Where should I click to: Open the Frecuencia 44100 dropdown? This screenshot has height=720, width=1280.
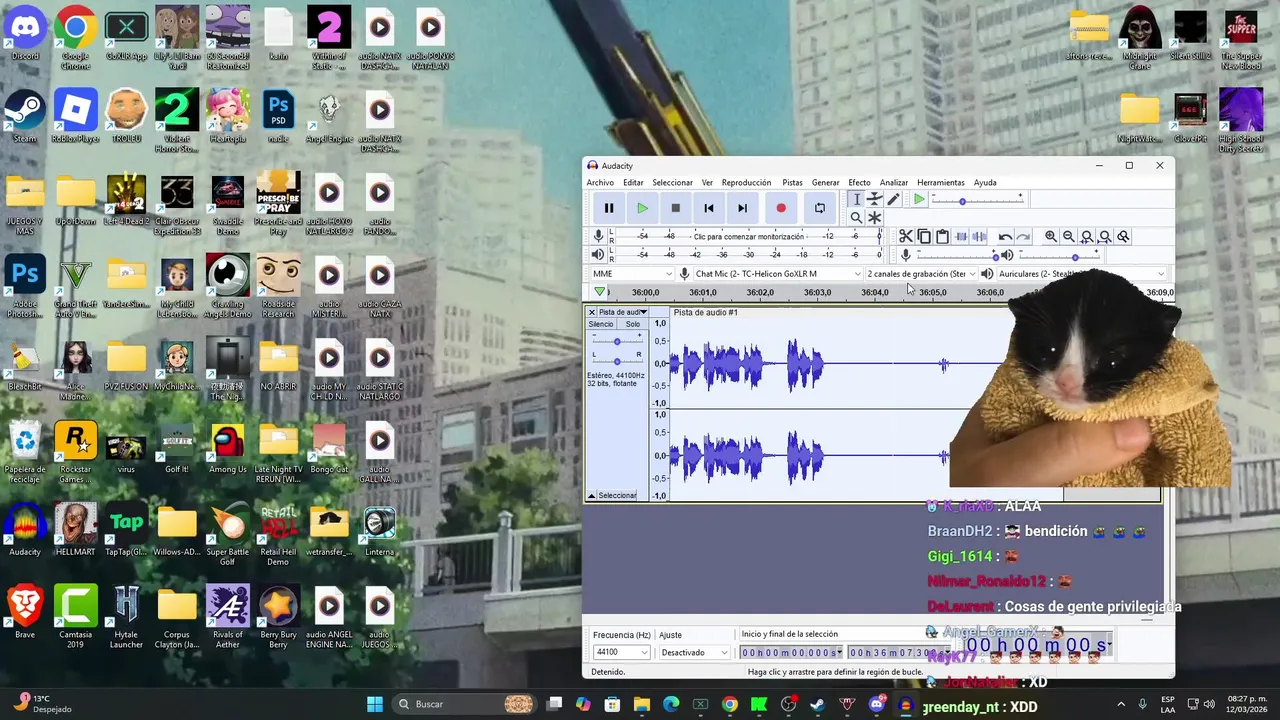click(x=621, y=652)
